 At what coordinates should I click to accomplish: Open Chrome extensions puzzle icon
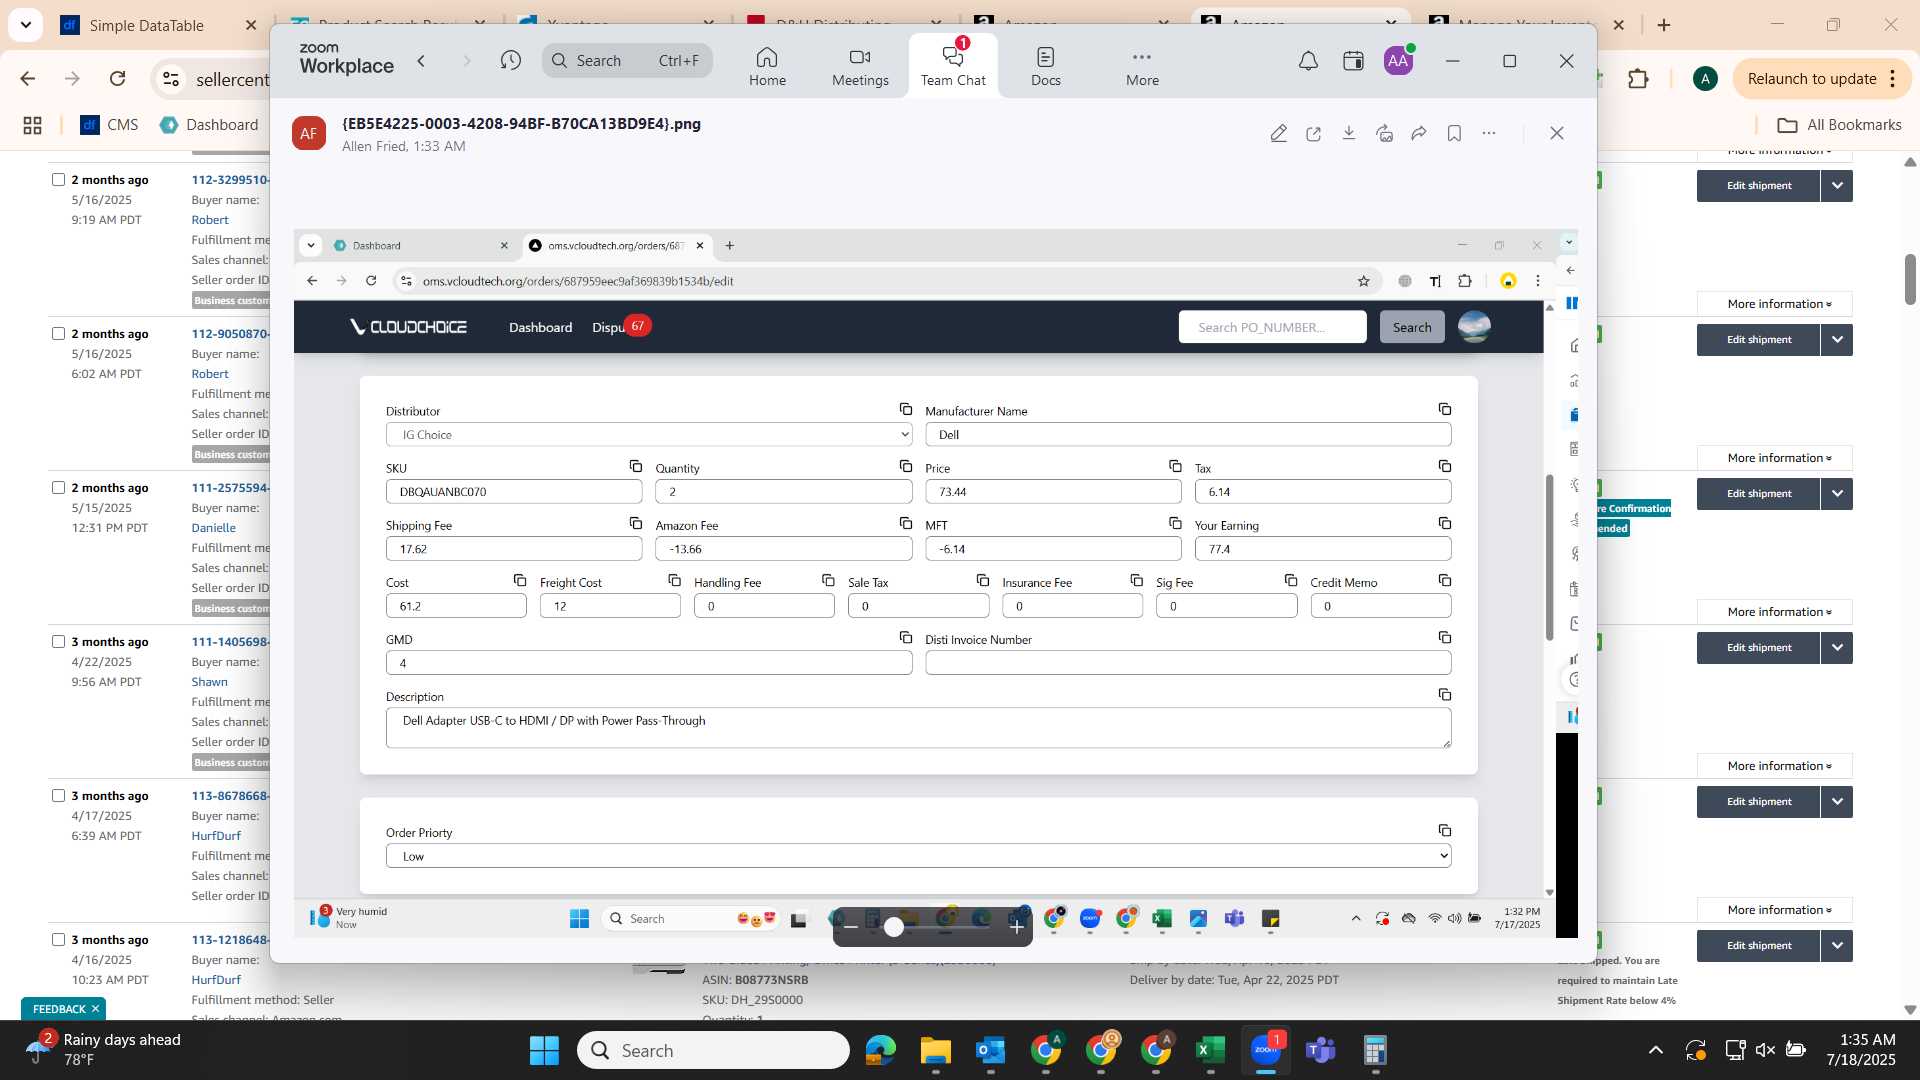click(x=1638, y=79)
